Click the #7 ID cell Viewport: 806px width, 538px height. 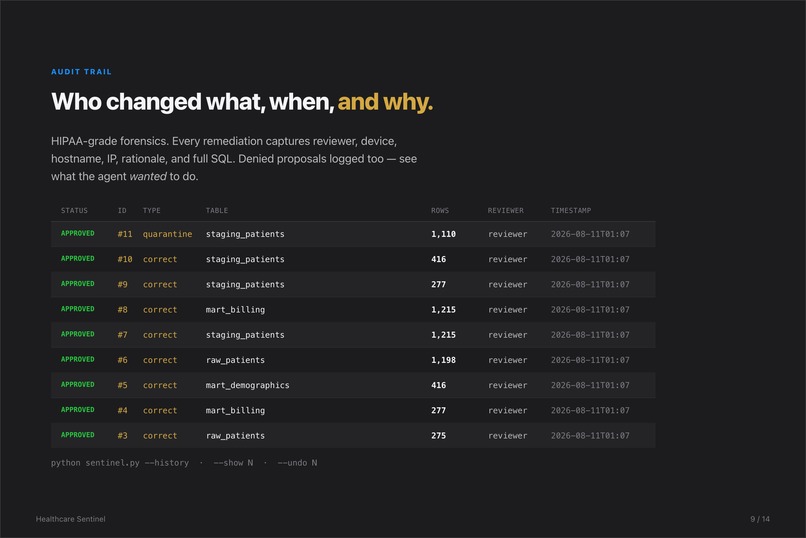[122, 335]
